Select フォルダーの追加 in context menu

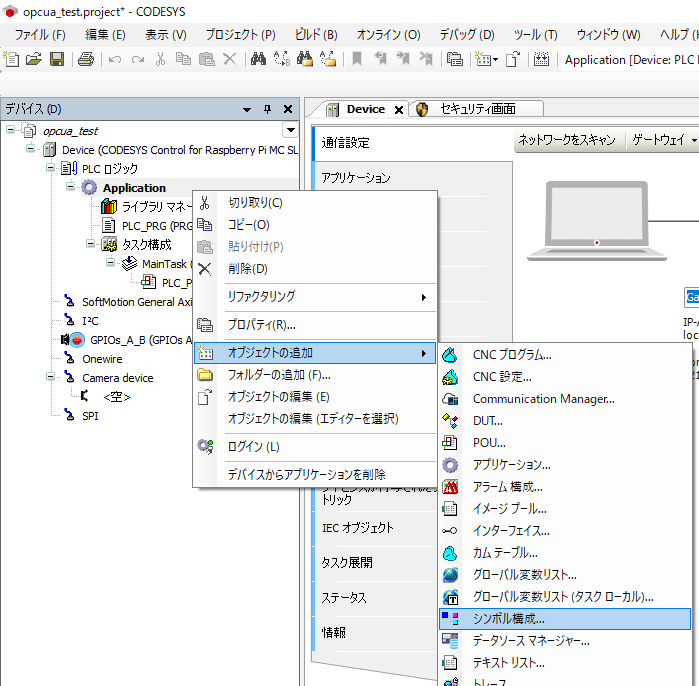[x=315, y=375]
